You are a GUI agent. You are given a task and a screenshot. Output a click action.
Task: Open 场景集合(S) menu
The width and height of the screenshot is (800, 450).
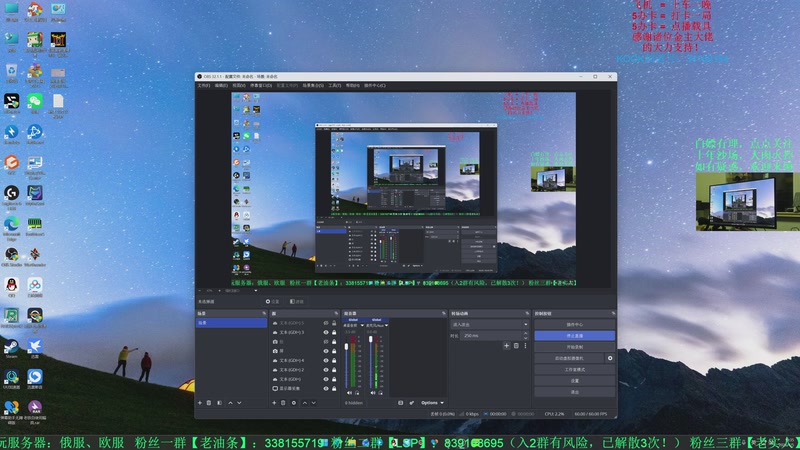(313, 85)
